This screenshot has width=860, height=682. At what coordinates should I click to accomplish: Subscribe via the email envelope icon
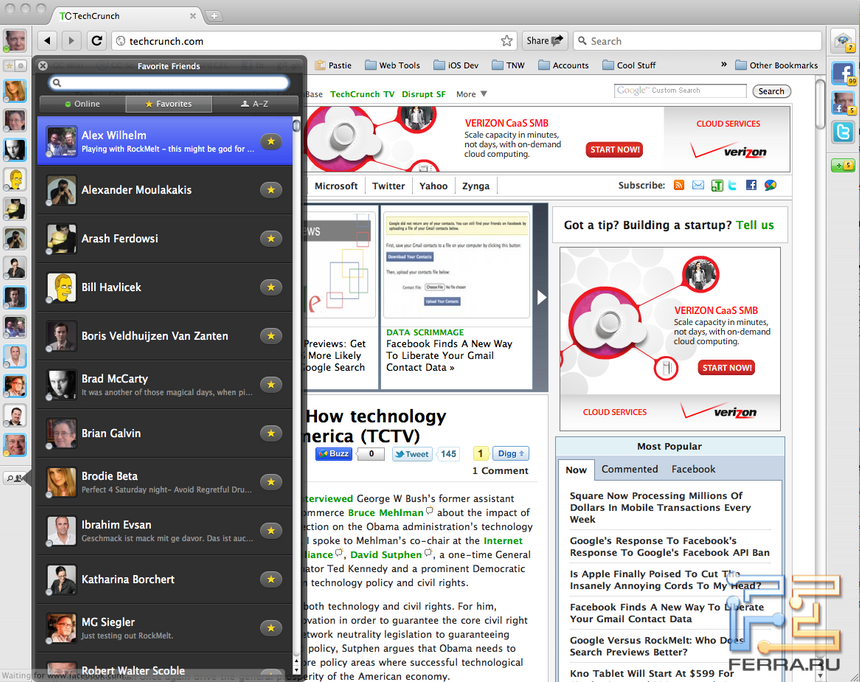(698, 185)
